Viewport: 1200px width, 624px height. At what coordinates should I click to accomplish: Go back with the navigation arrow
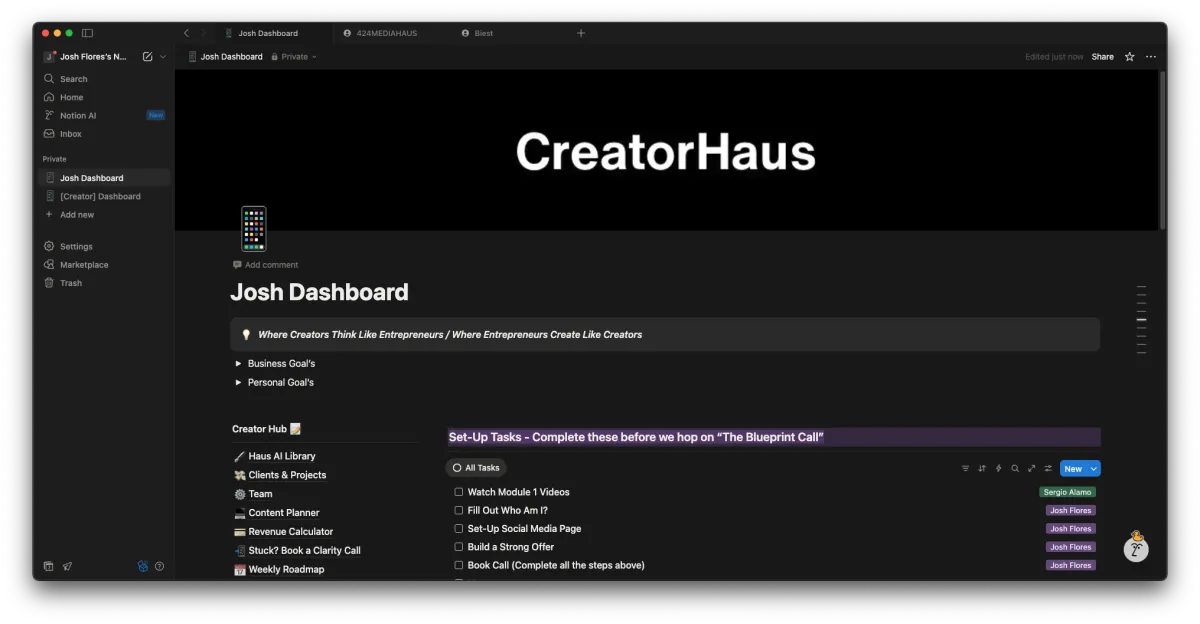[186, 33]
